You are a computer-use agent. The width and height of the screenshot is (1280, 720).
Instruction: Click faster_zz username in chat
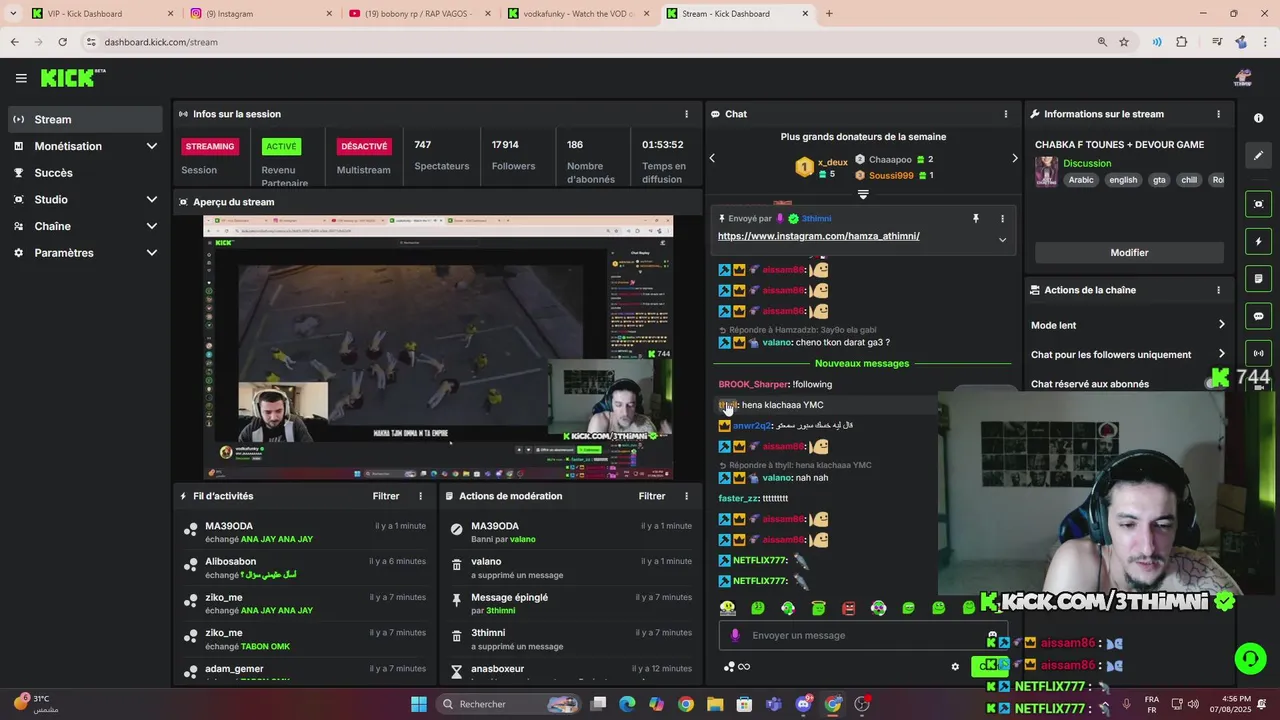(x=738, y=498)
